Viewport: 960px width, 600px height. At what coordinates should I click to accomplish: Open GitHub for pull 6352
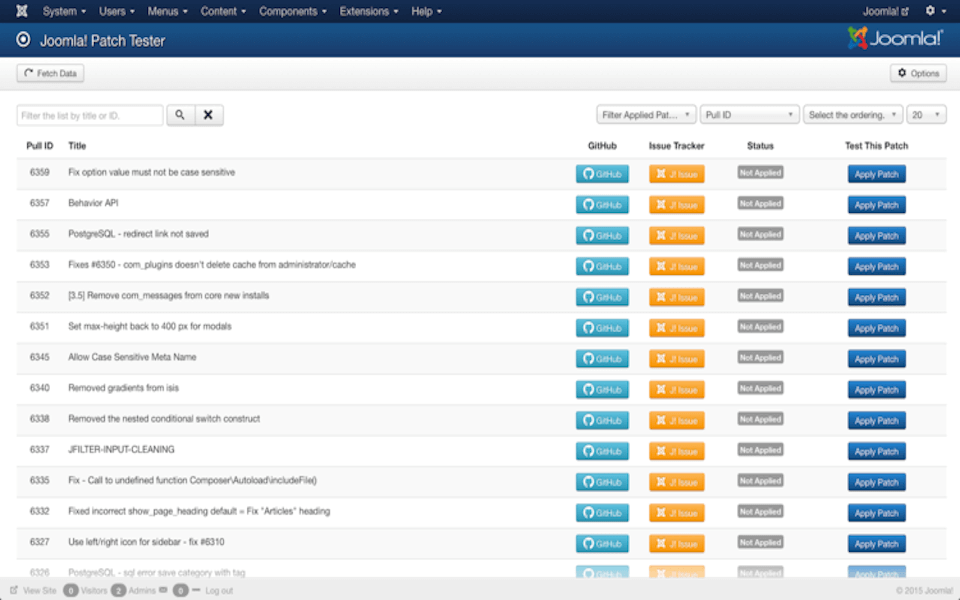pyautogui.click(x=602, y=297)
